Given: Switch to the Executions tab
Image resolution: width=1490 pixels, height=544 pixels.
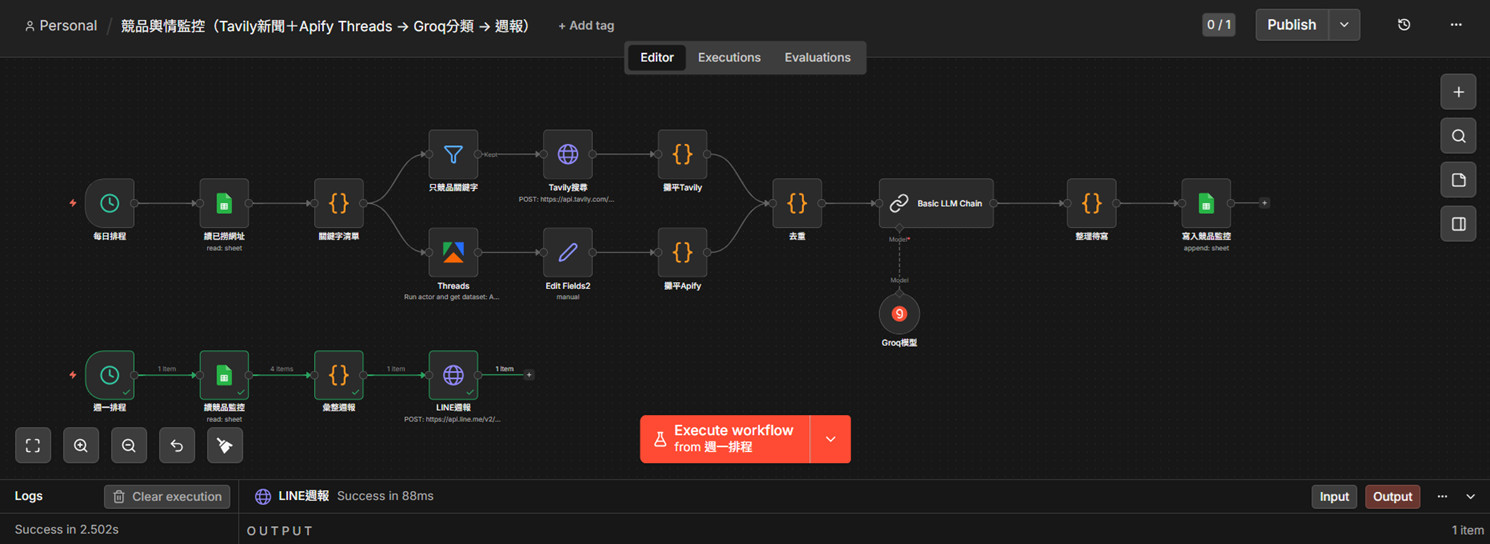Looking at the screenshot, I should (729, 57).
